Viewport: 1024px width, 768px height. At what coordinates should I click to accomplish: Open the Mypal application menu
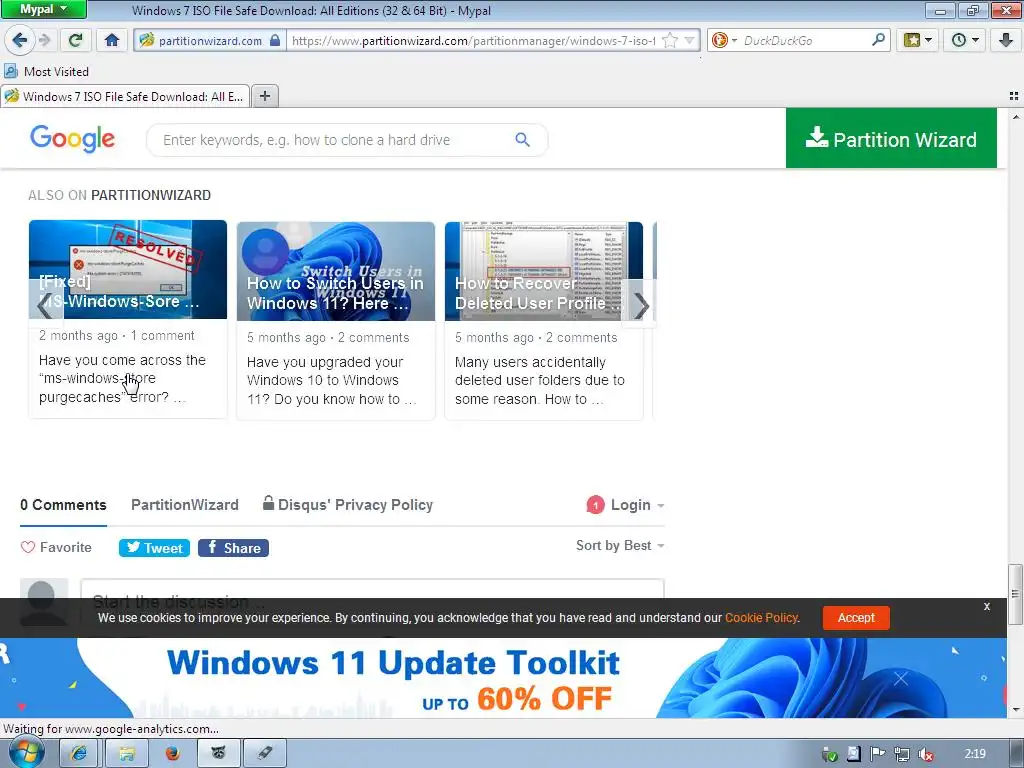43,9
